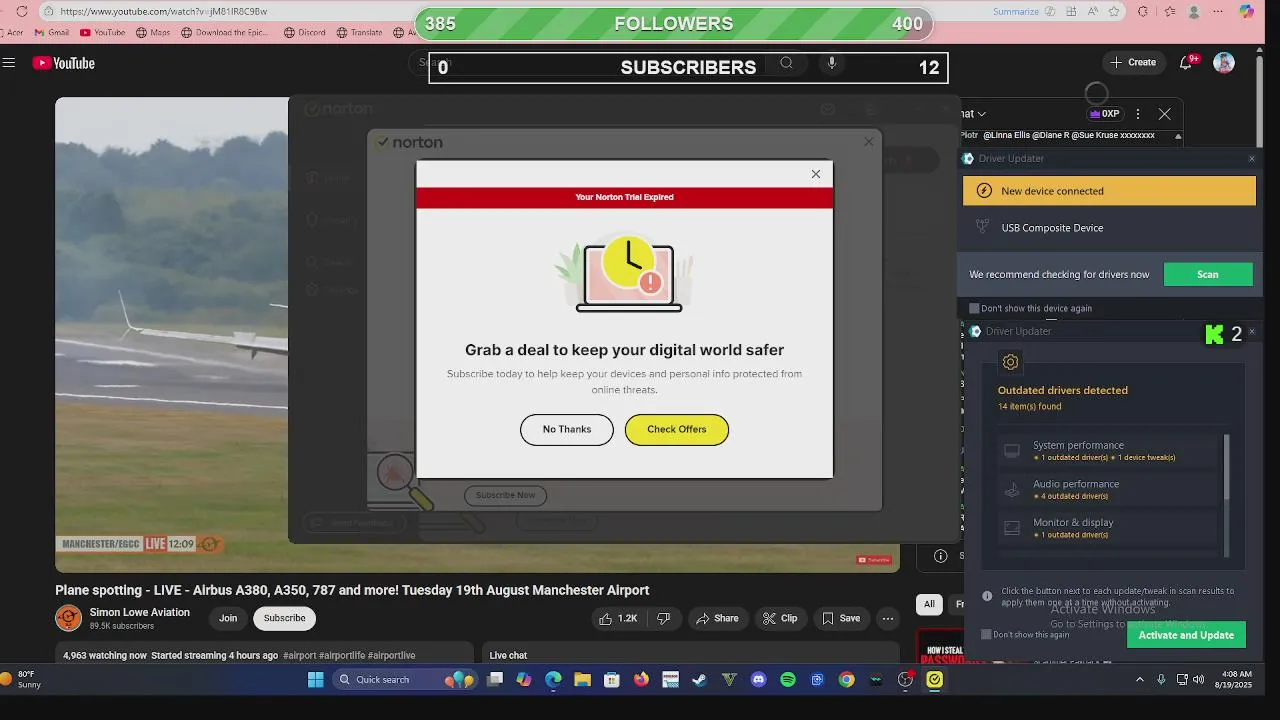Screen dimensions: 1280x720
Task: Subscribe to Simon Lowe Aviation channel
Action: pos(284,618)
